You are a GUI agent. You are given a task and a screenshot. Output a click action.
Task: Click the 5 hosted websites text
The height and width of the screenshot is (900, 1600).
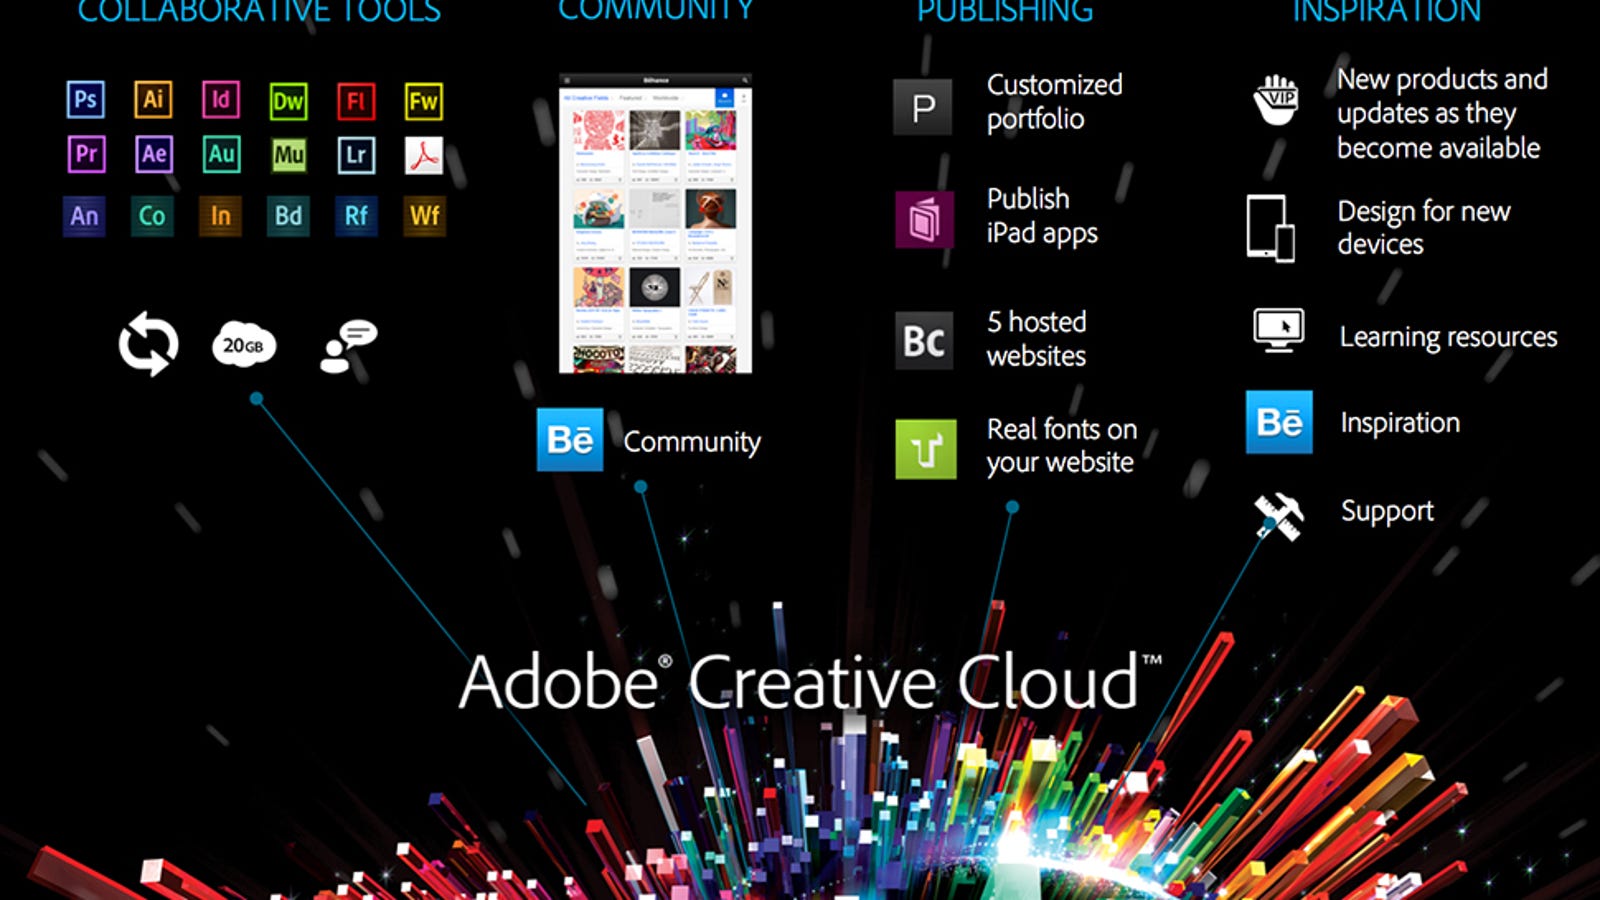(x=1036, y=338)
